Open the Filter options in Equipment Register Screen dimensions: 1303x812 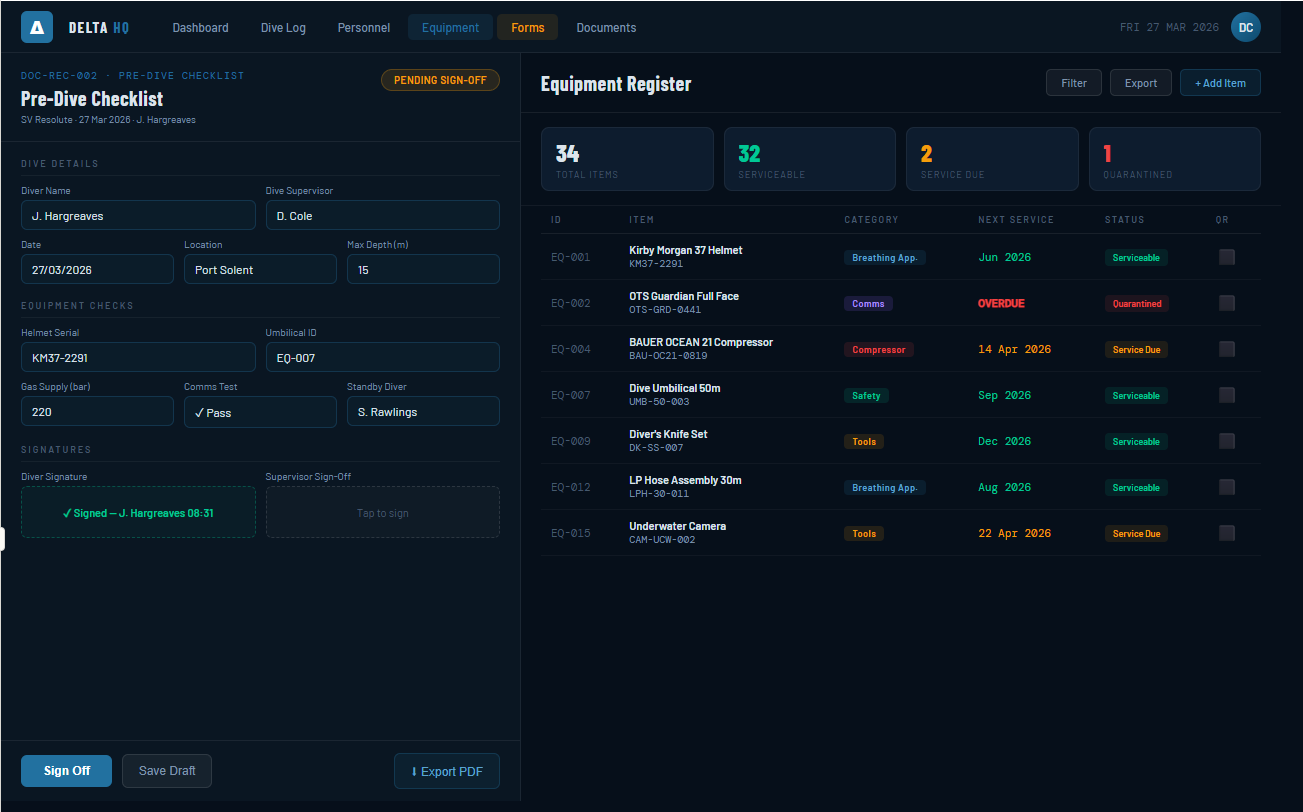point(1074,83)
